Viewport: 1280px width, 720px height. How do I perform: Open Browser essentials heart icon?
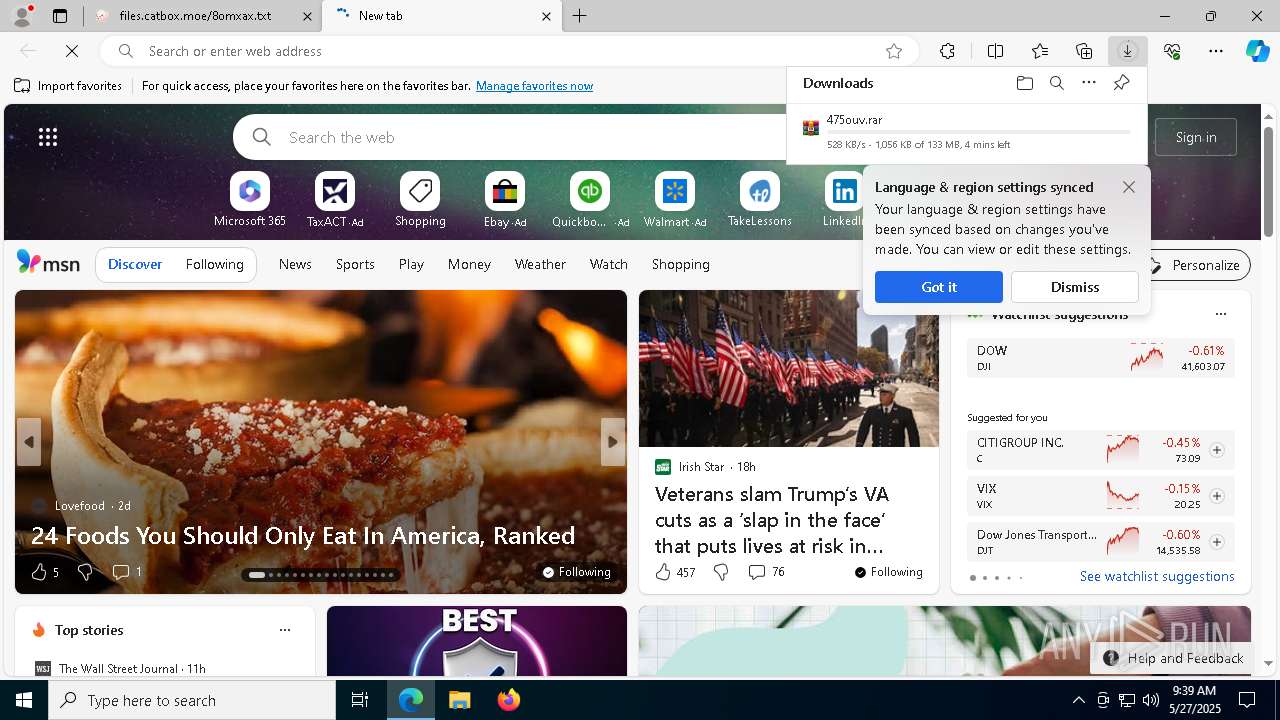(1172, 51)
